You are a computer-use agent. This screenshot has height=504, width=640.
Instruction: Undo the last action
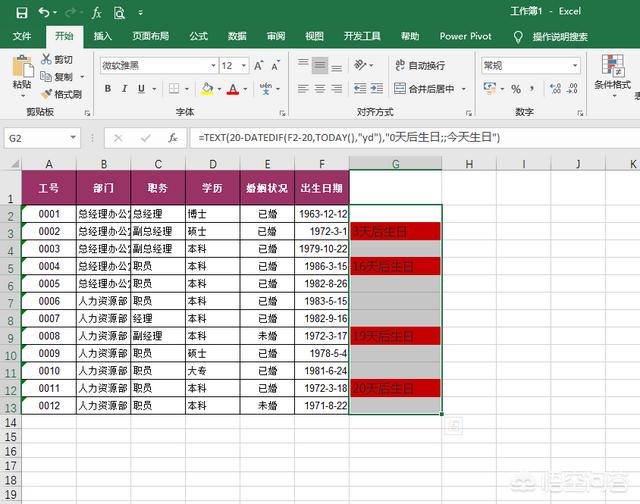coord(44,13)
